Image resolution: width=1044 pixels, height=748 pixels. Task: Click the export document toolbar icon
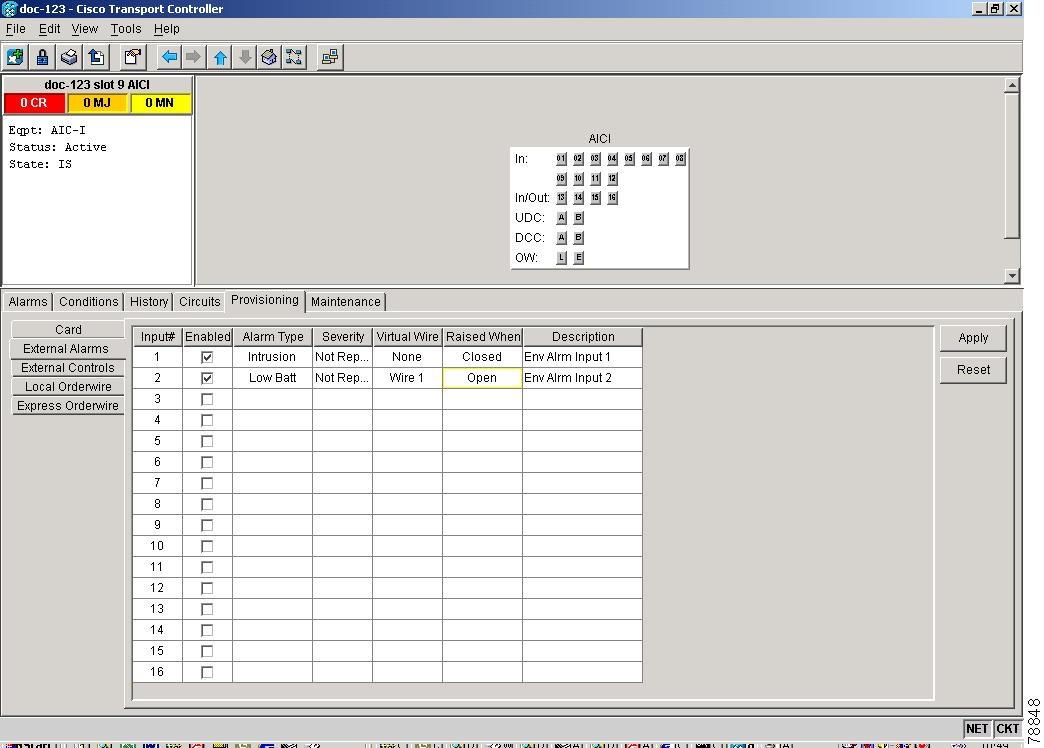tap(97, 57)
